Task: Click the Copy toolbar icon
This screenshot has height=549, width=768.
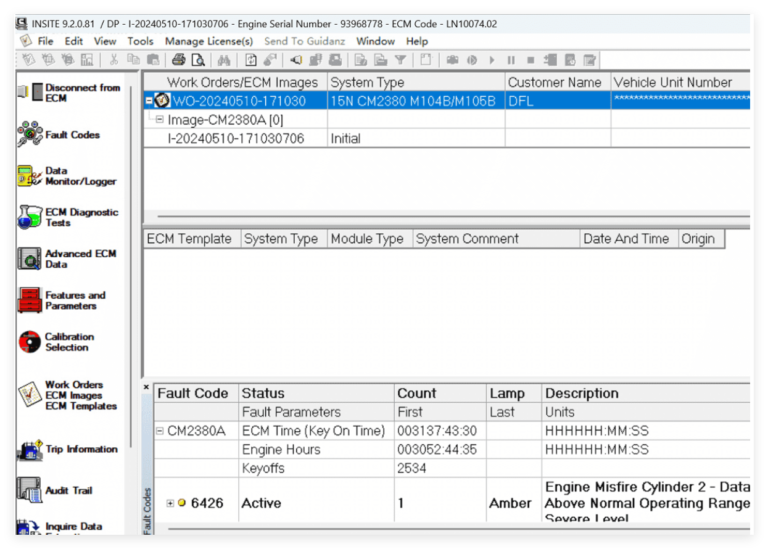Action: [133, 60]
